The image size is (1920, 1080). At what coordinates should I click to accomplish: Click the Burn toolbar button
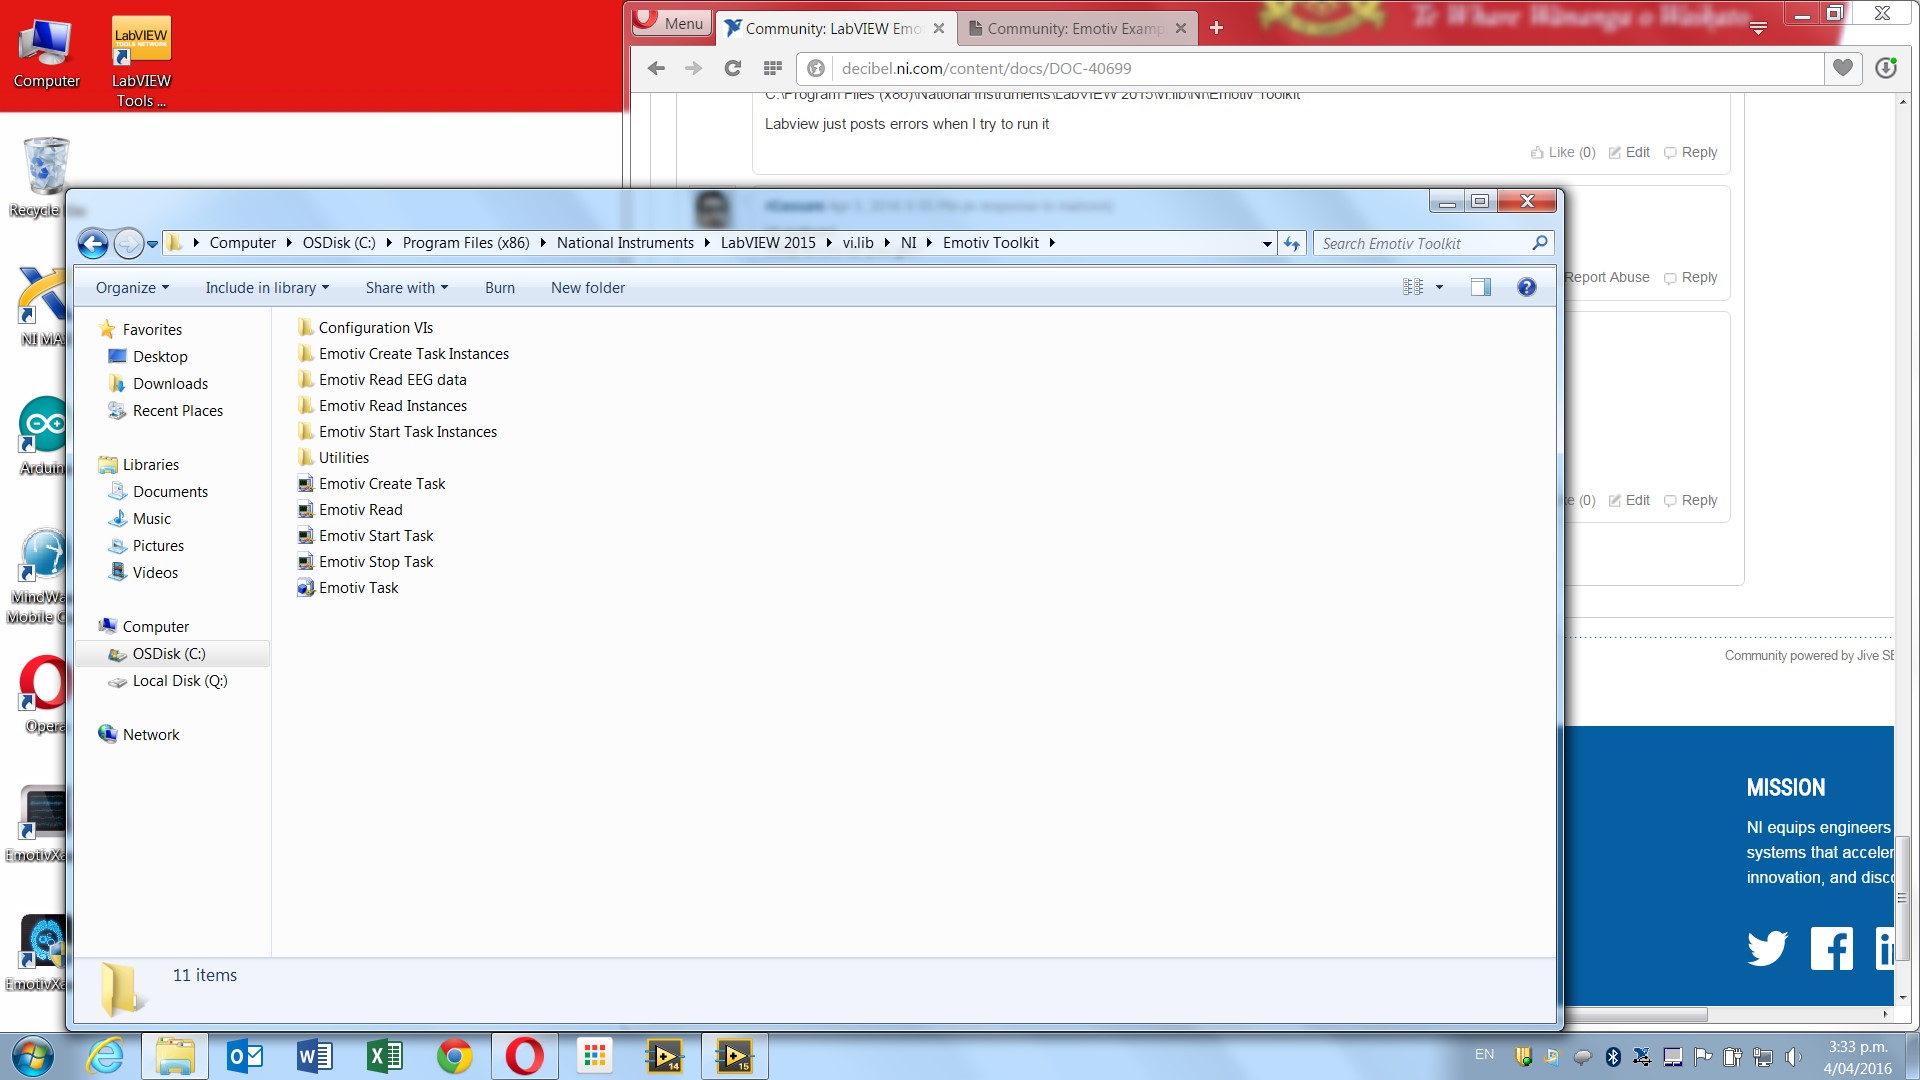(500, 288)
